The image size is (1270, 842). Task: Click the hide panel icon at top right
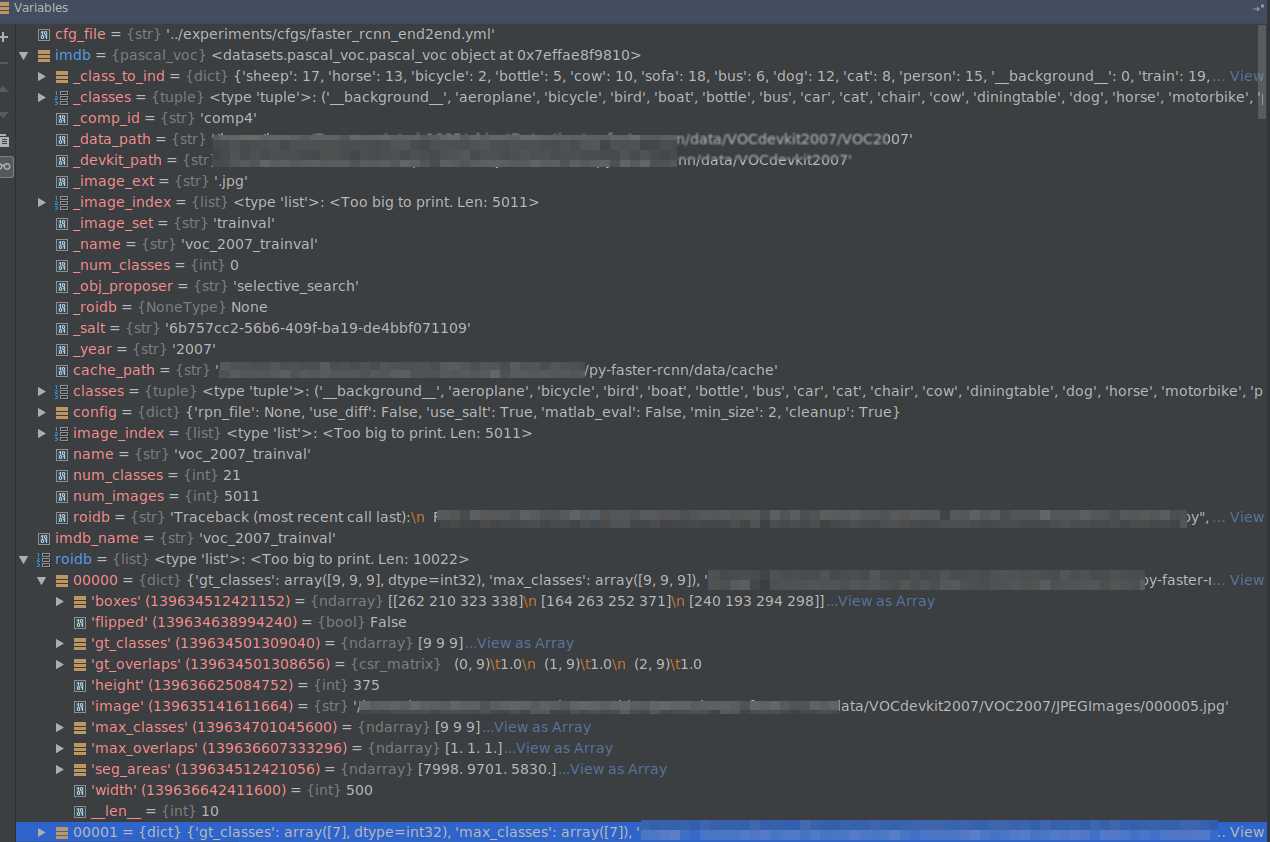[x=1258, y=8]
